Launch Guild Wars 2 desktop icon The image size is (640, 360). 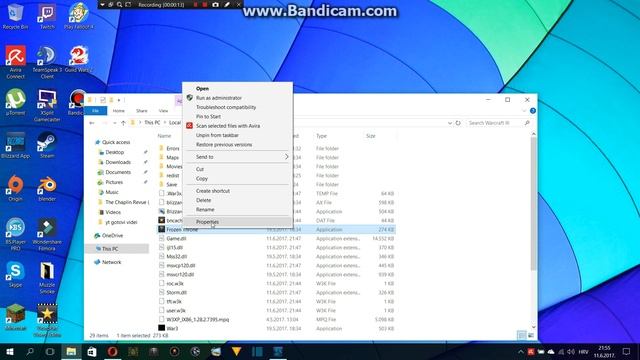point(78,59)
